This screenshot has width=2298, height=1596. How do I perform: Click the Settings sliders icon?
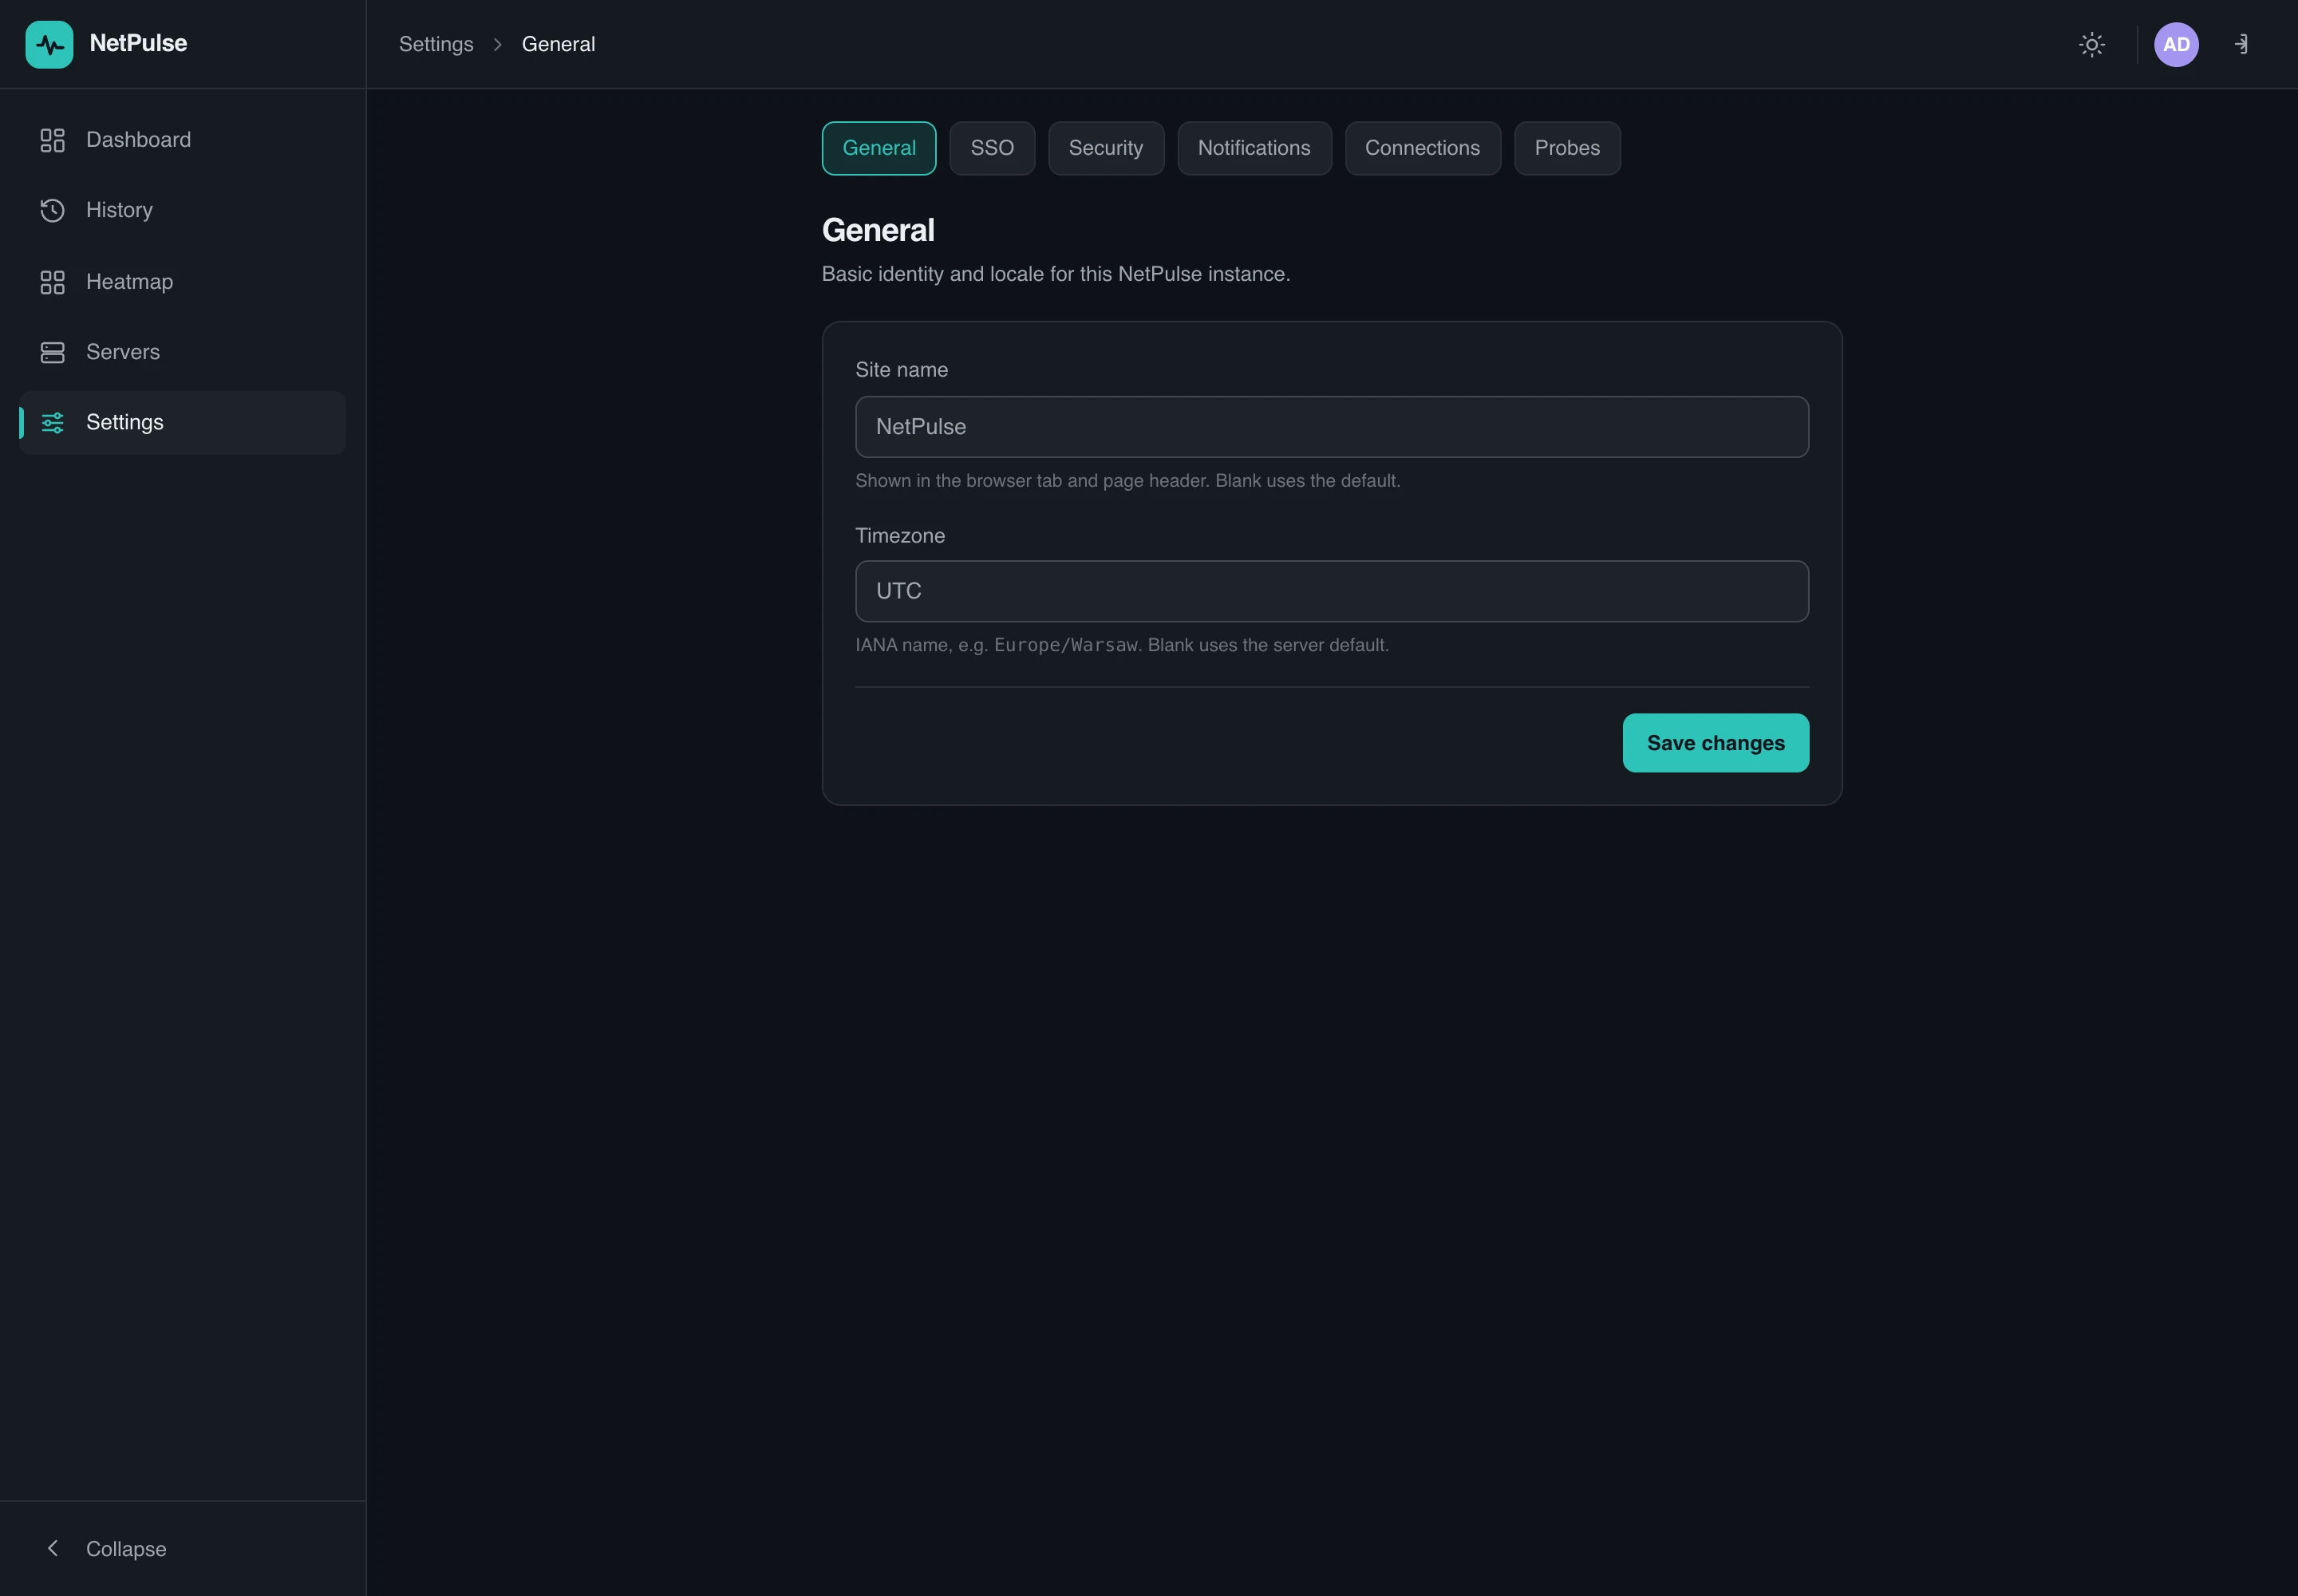point(52,422)
